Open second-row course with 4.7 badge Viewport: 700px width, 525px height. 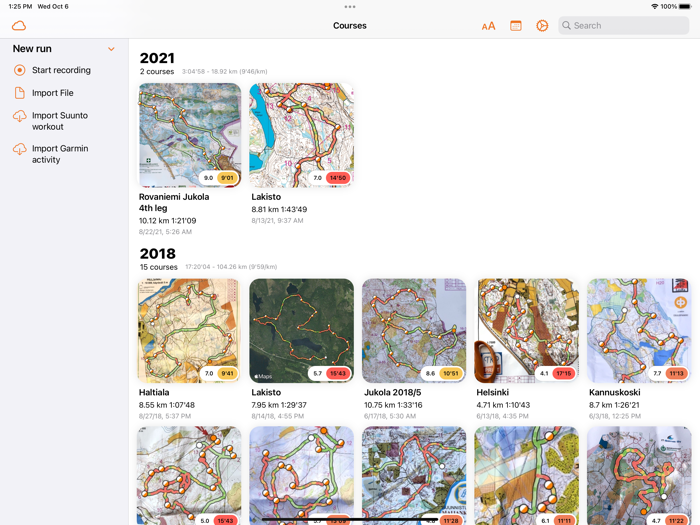point(639,475)
